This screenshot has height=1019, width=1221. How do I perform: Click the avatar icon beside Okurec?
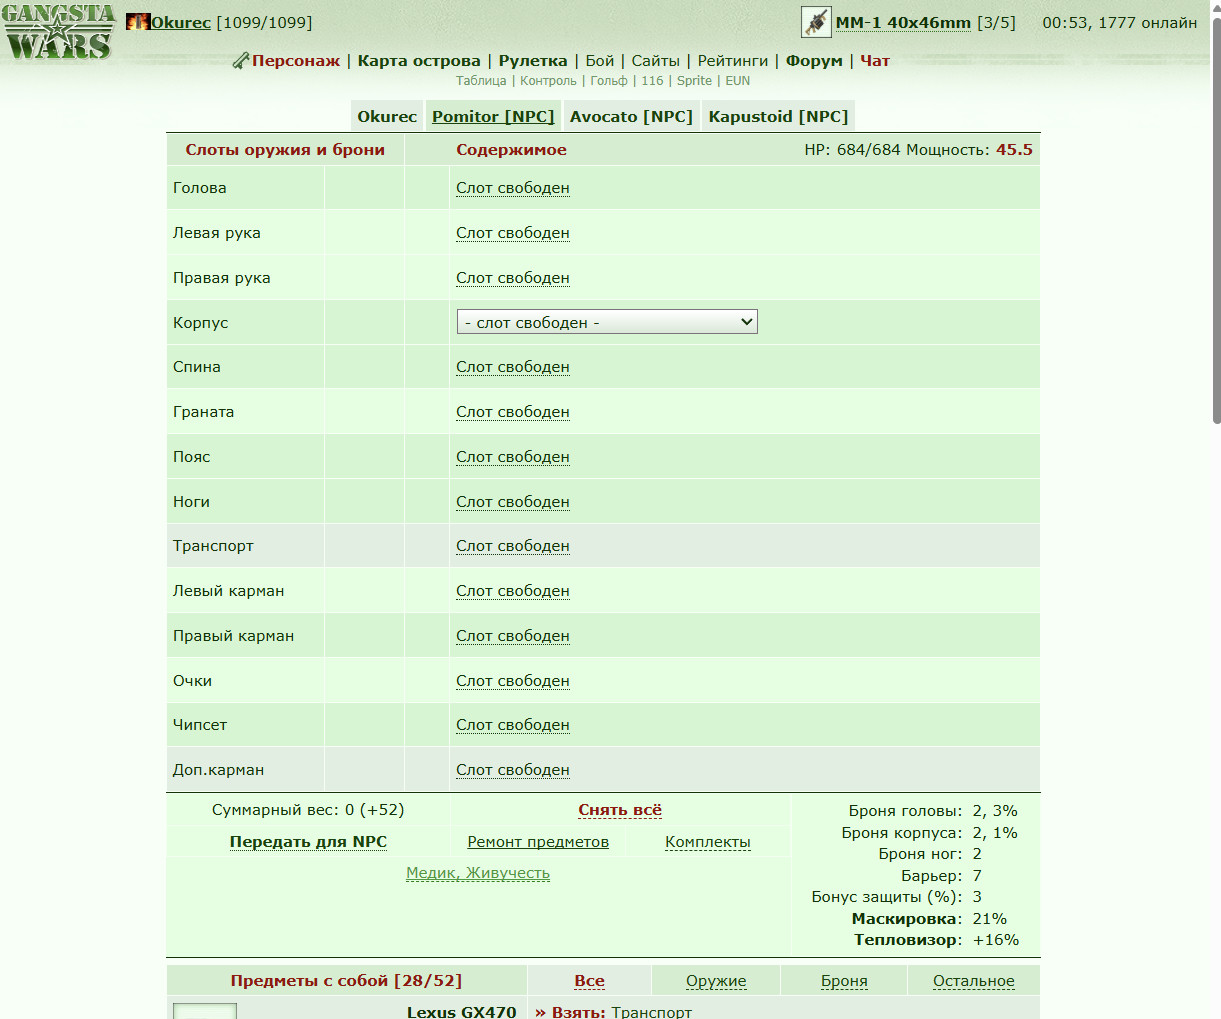(138, 22)
